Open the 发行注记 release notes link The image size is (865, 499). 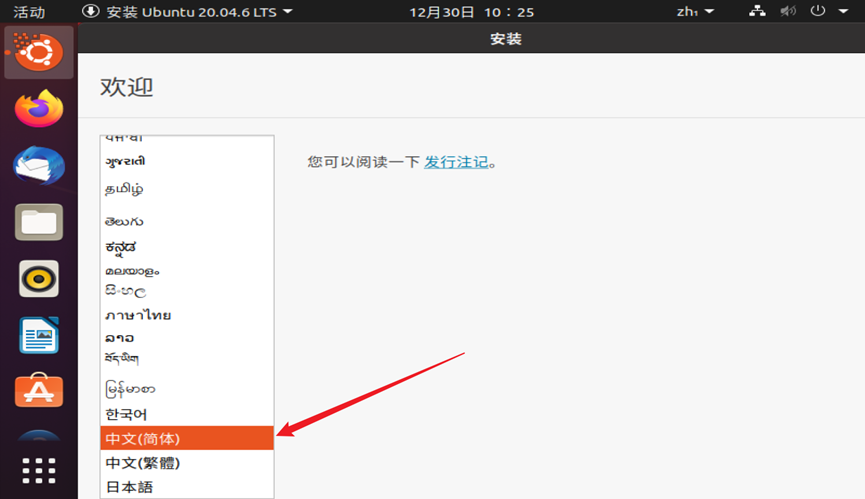click(x=456, y=162)
